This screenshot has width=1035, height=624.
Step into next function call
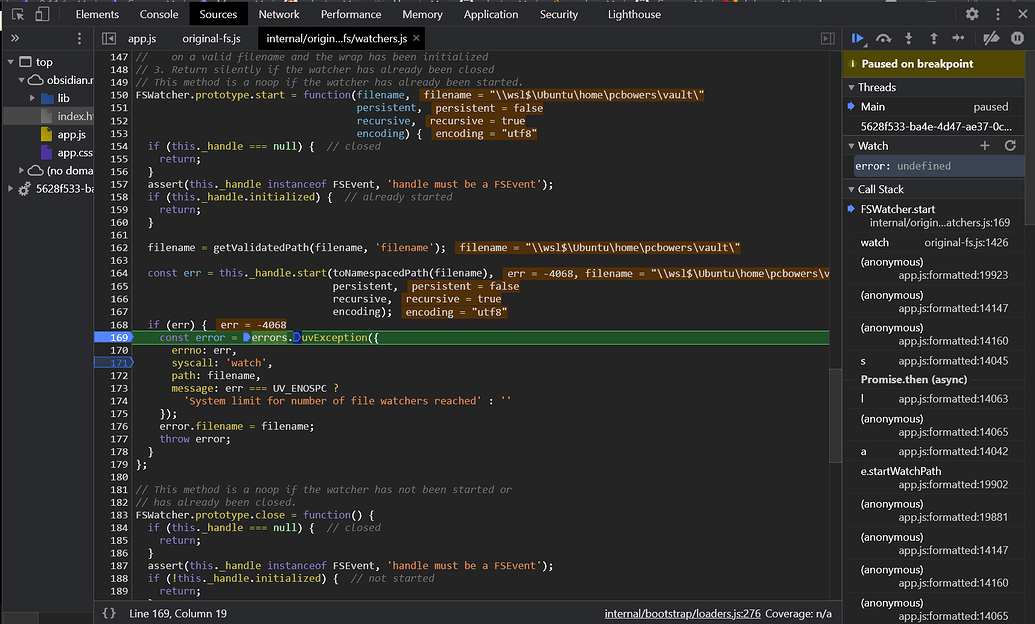[908, 38]
